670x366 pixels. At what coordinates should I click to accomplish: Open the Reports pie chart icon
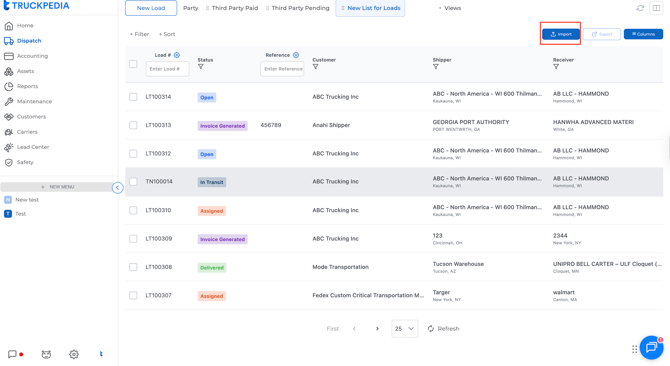click(9, 86)
